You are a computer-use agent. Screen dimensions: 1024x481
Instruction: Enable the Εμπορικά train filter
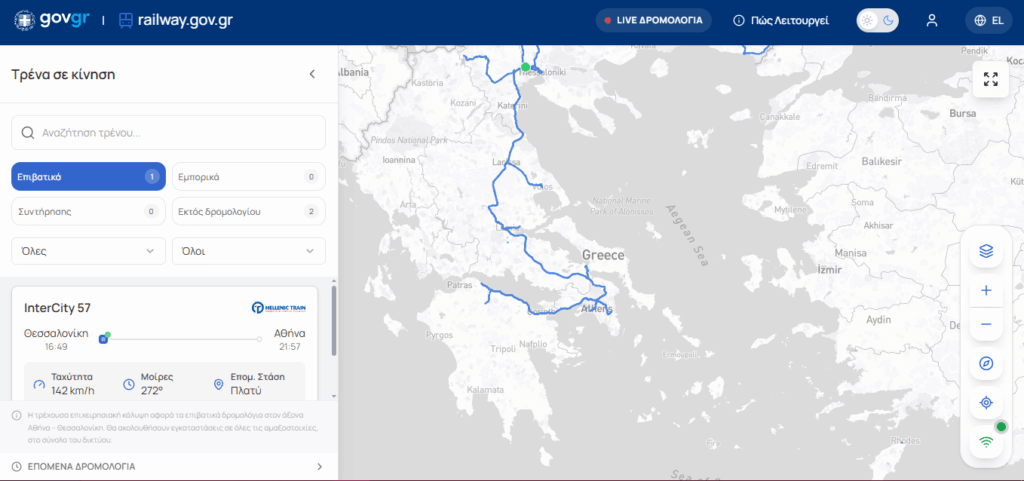click(x=248, y=177)
